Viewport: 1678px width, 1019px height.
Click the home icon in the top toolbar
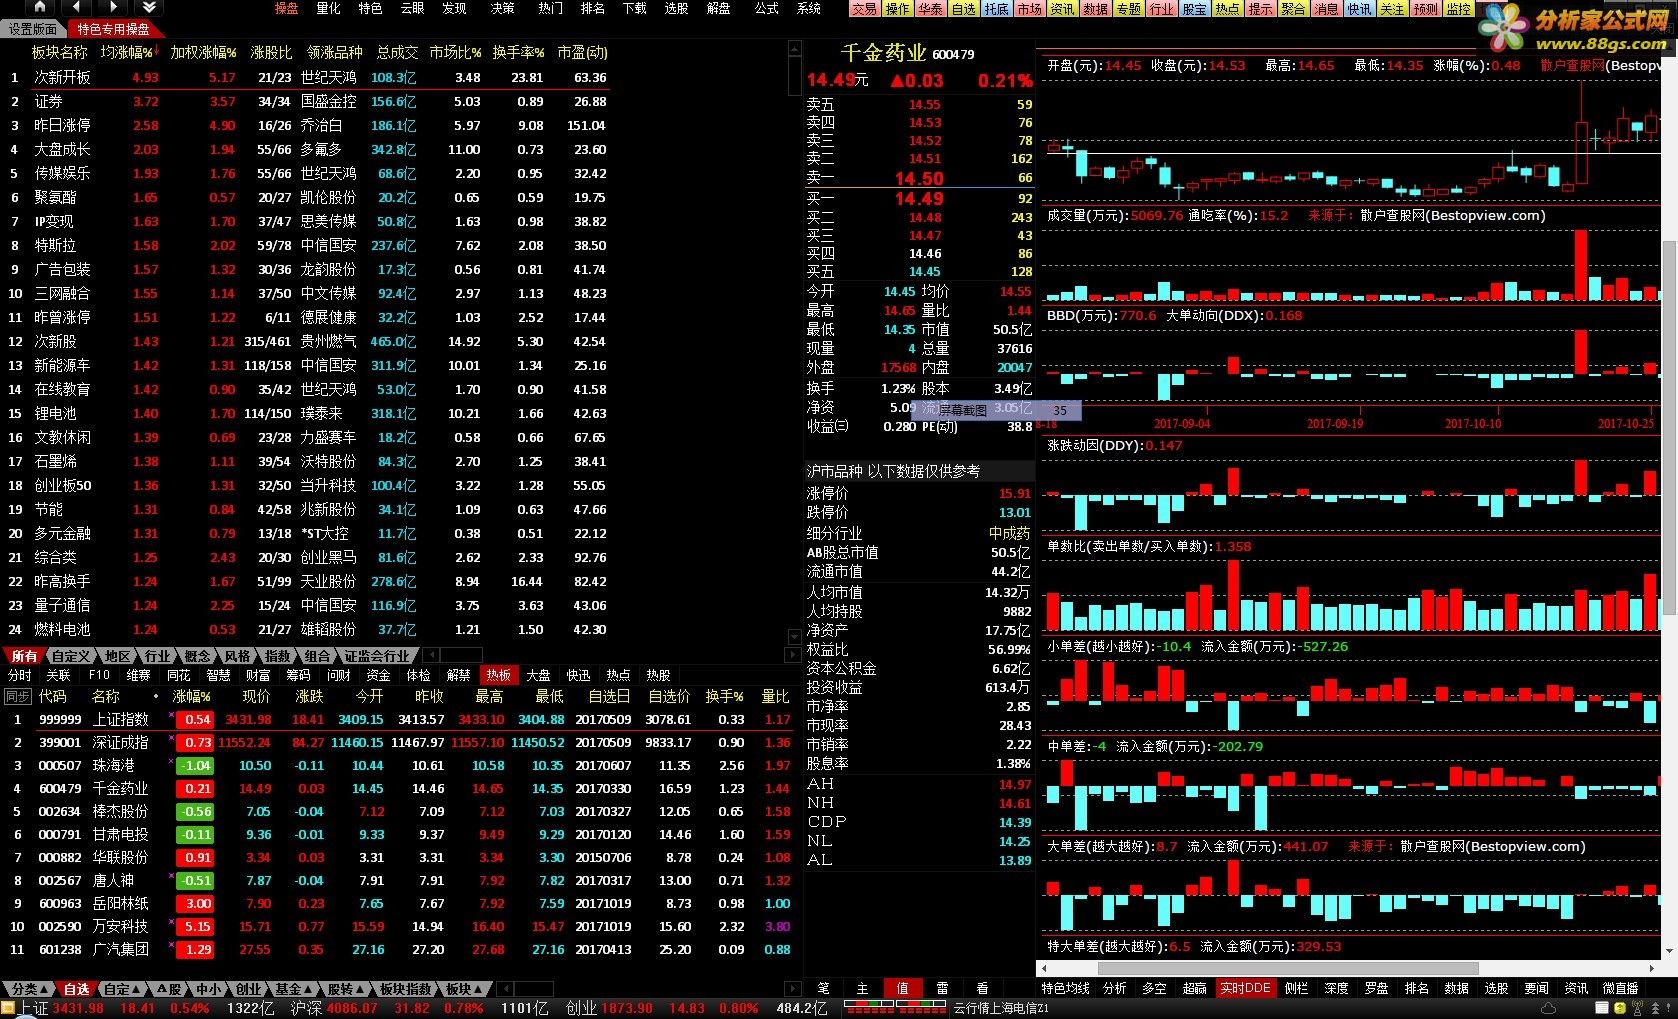(x=40, y=8)
